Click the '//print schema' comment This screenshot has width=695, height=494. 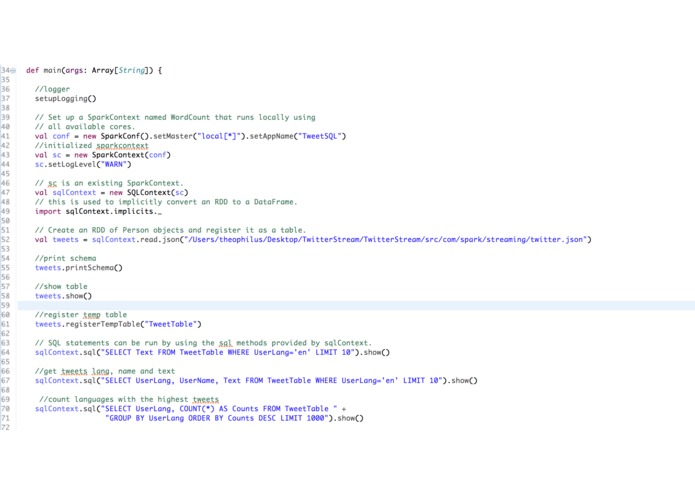point(66,258)
